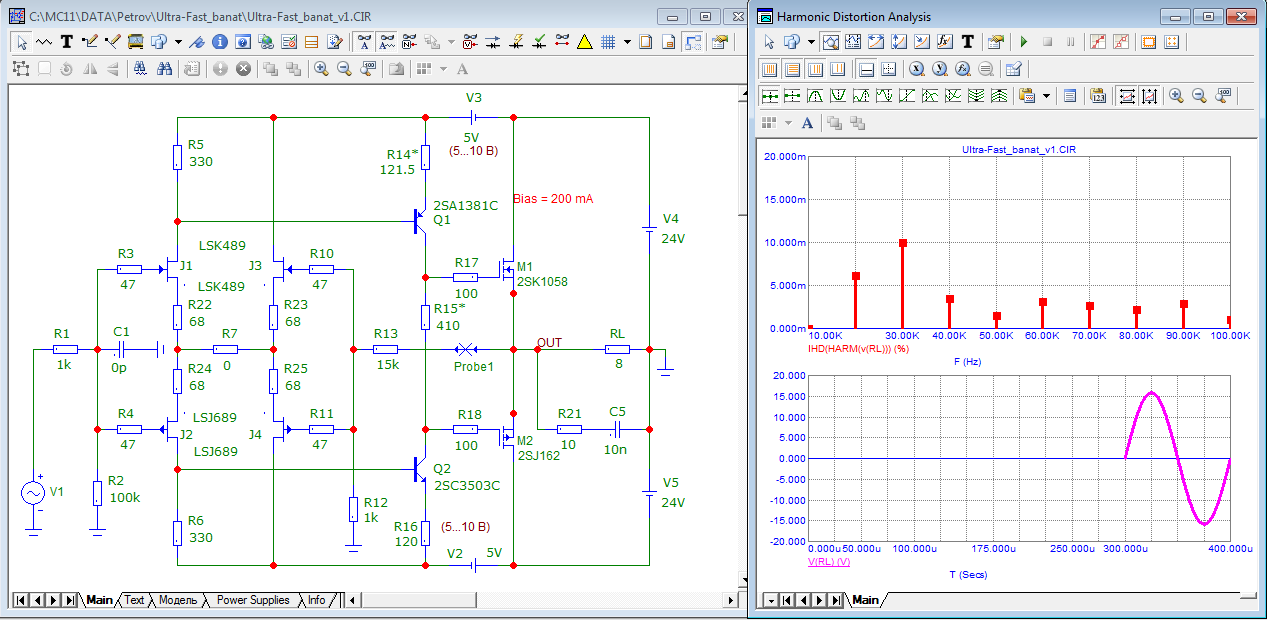This screenshot has width=1267, height=620.
Task: Click the yellow warning triangle icon
Action: click(x=585, y=42)
